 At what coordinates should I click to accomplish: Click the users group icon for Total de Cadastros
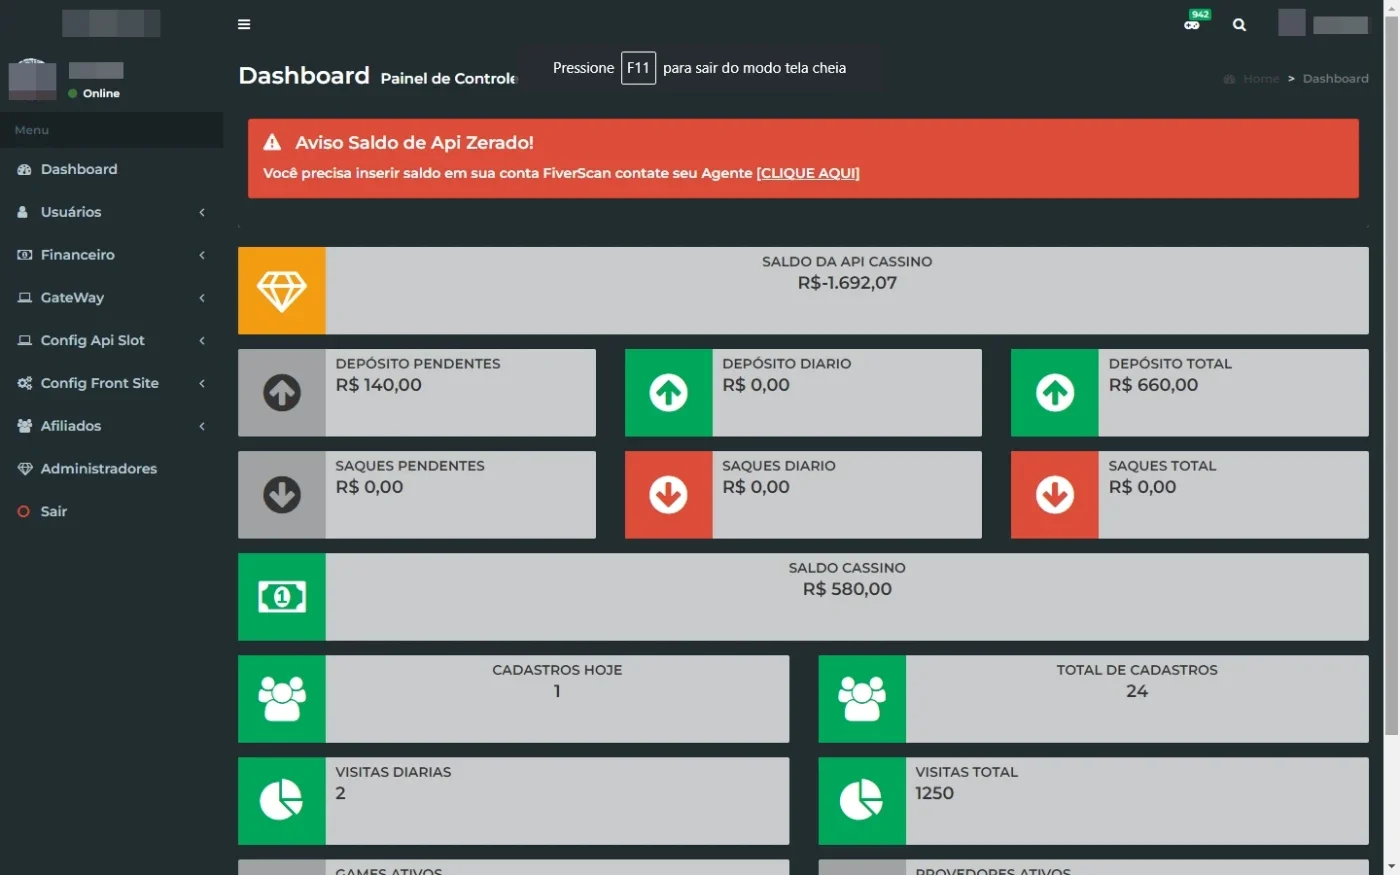coord(862,699)
